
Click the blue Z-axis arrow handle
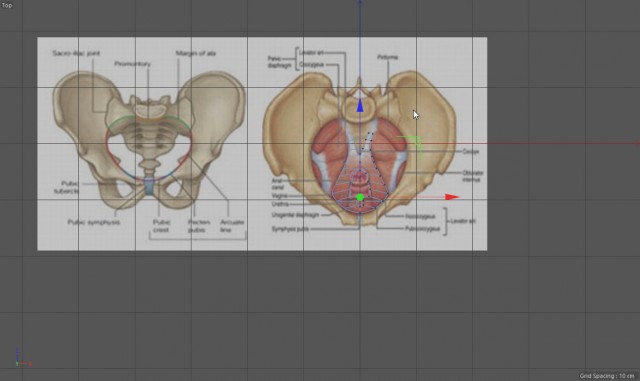[x=360, y=106]
